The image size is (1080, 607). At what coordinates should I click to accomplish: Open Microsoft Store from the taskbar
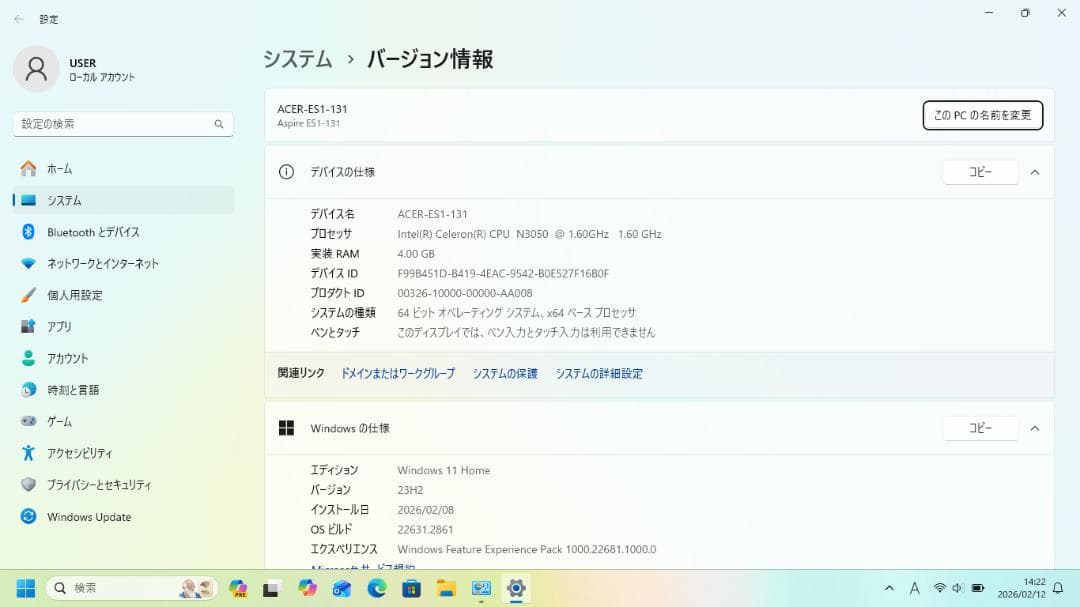click(411, 588)
